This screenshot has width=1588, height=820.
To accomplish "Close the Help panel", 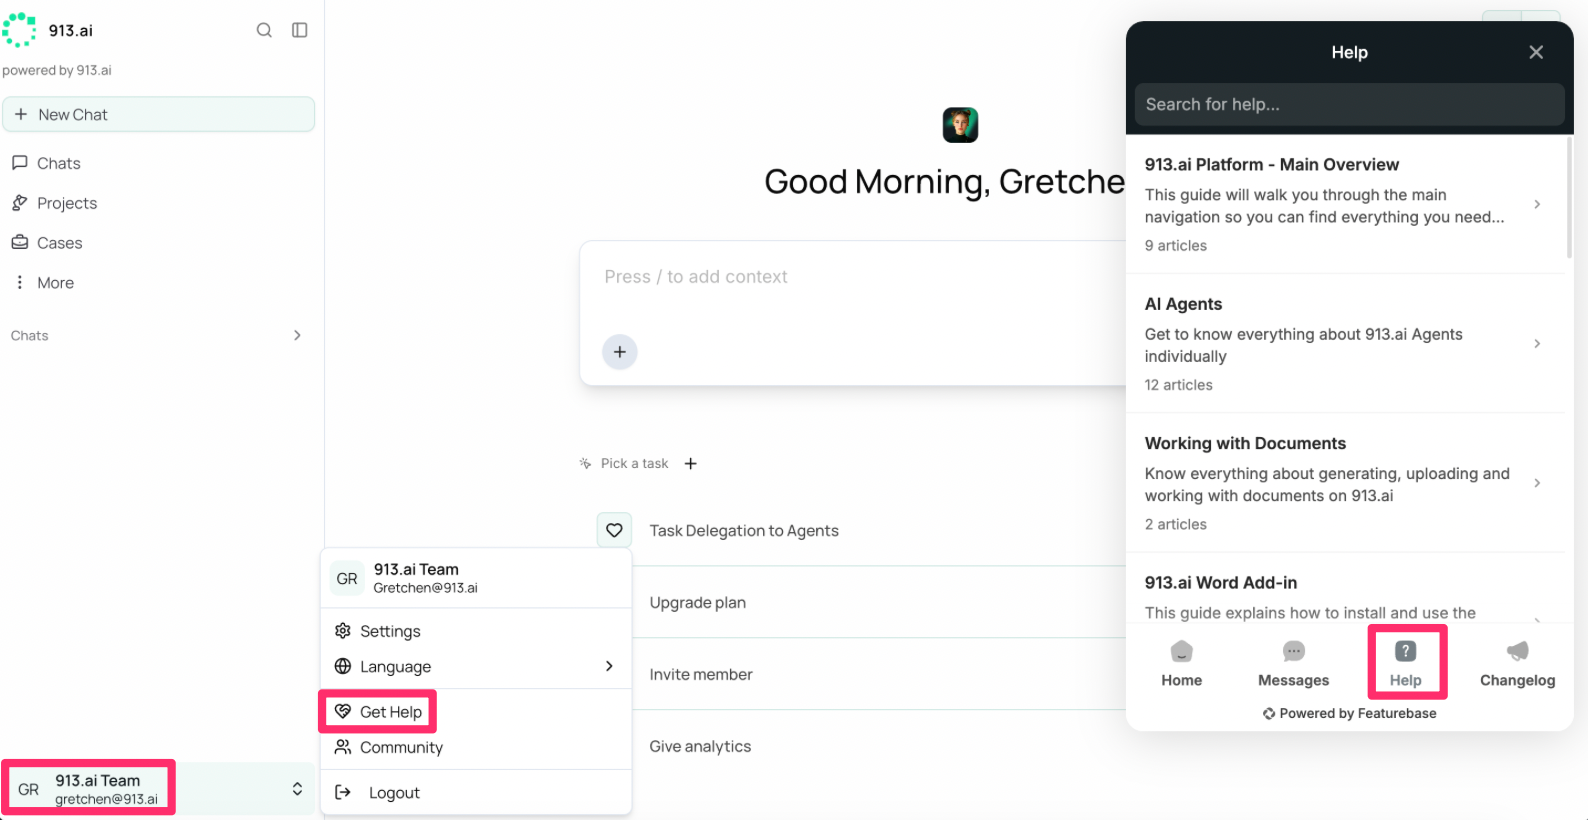I will (1536, 52).
